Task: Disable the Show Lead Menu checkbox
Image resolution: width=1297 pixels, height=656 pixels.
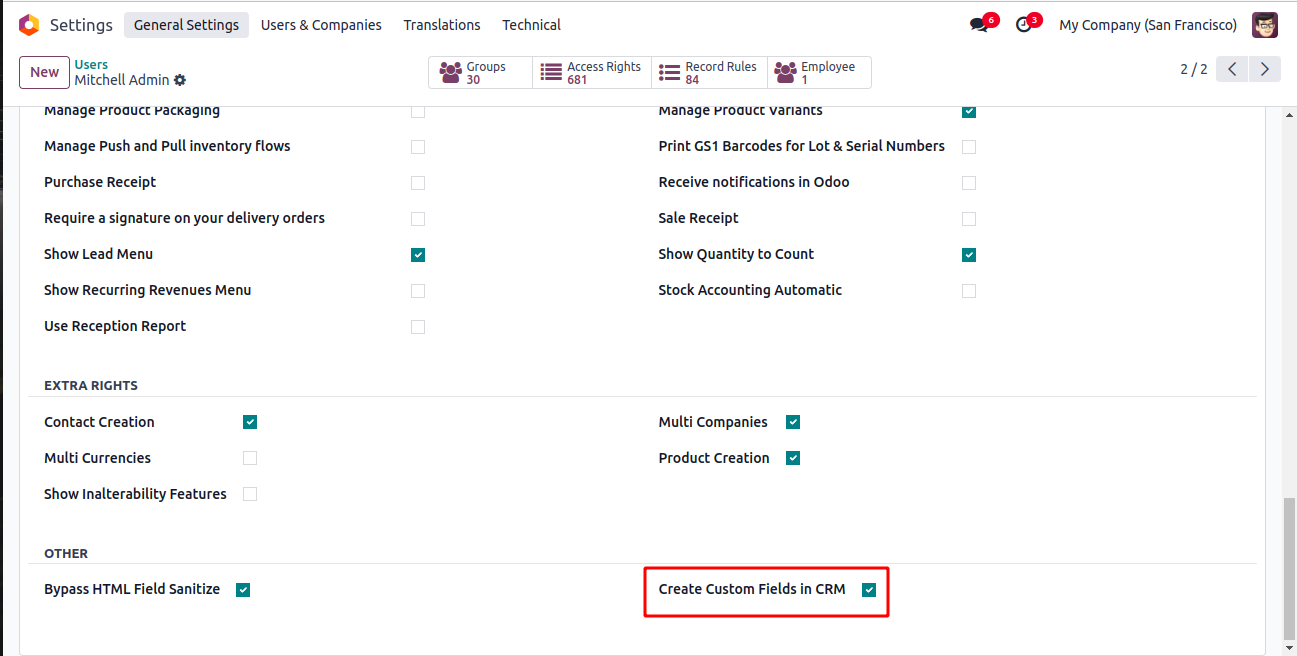Action: (418, 255)
